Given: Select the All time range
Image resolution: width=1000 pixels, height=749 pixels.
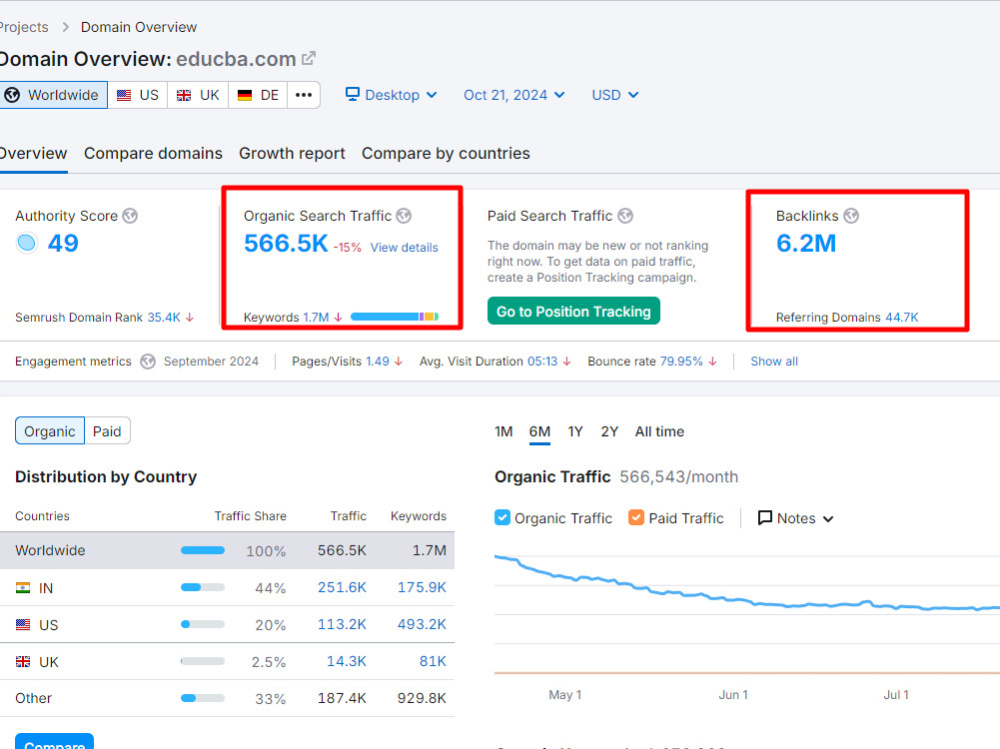Looking at the screenshot, I should point(659,432).
